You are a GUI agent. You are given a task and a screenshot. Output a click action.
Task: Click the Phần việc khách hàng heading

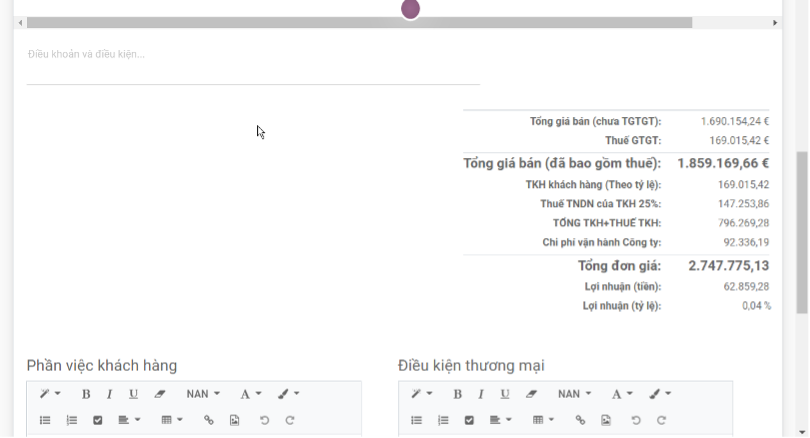[102, 366]
